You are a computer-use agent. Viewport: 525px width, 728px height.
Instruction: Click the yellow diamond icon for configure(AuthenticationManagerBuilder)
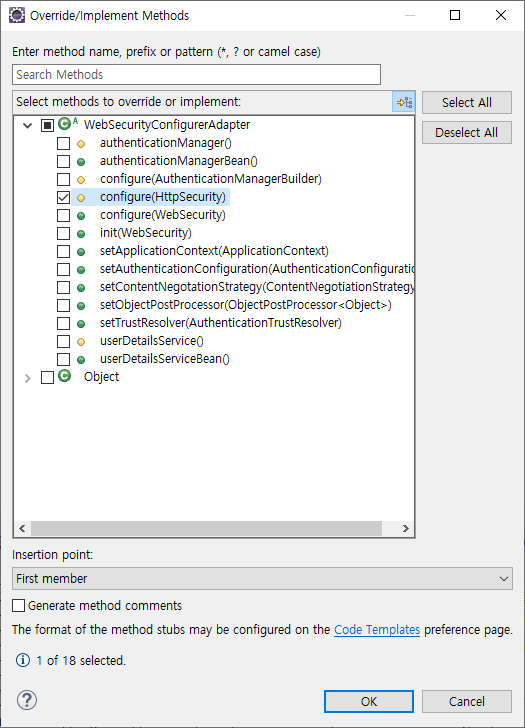click(81, 180)
